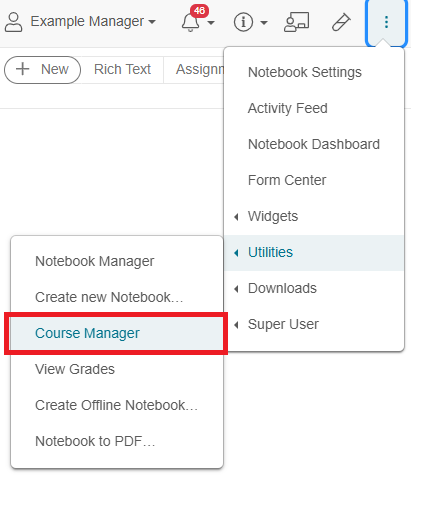
Task: Expand the Widgets submenu arrow
Action: click(x=236, y=217)
